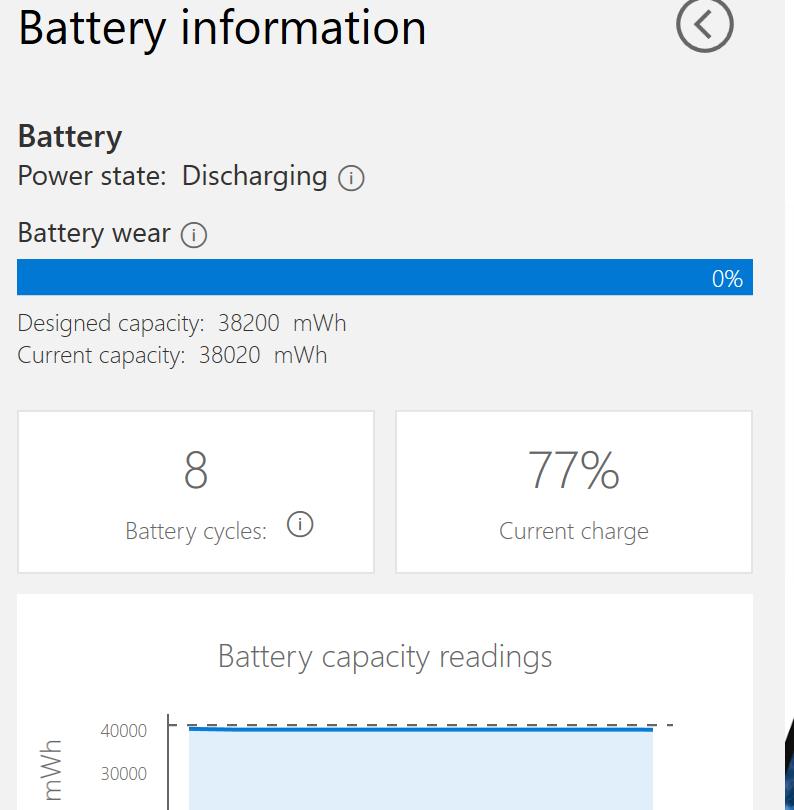
Task: Click the Current charge caption
Action: click(573, 531)
